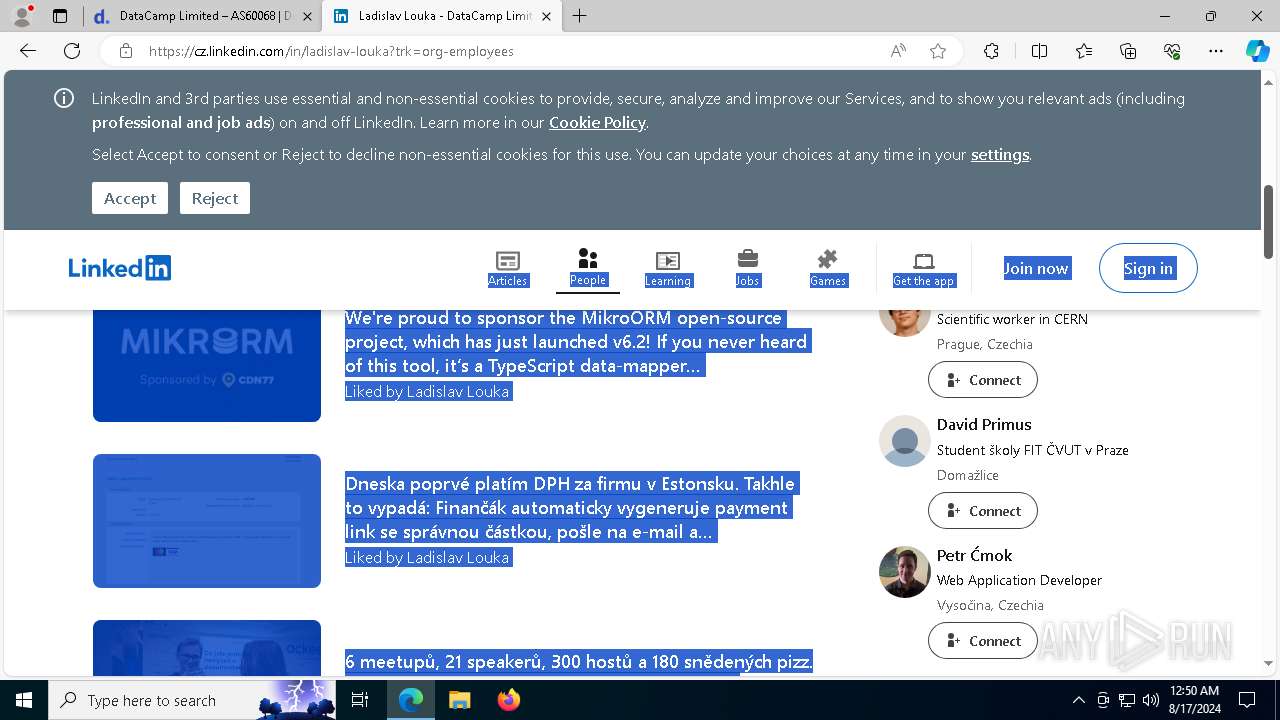
Task: Open the Articles nav icon
Action: pyautogui.click(x=507, y=268)
